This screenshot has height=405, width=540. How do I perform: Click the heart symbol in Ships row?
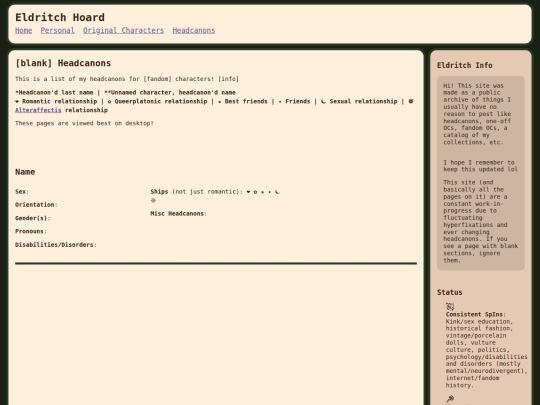tap(248, 192)
